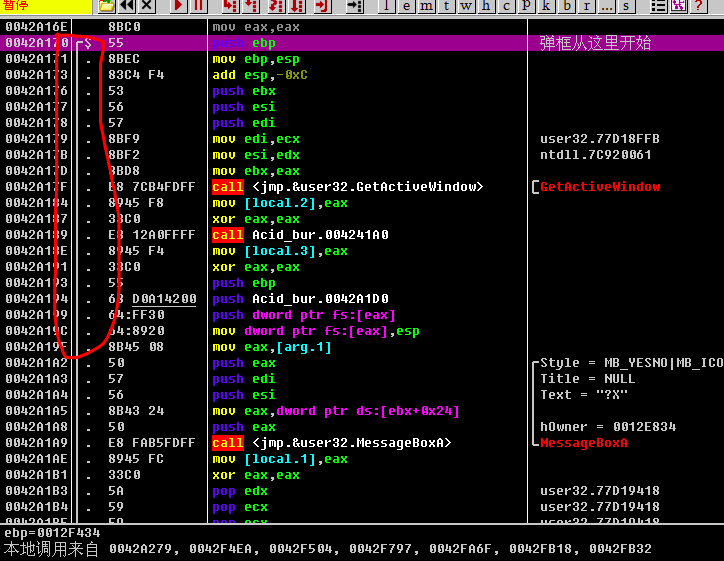Click the 'Title = NULL' comment

coord(588,379)
